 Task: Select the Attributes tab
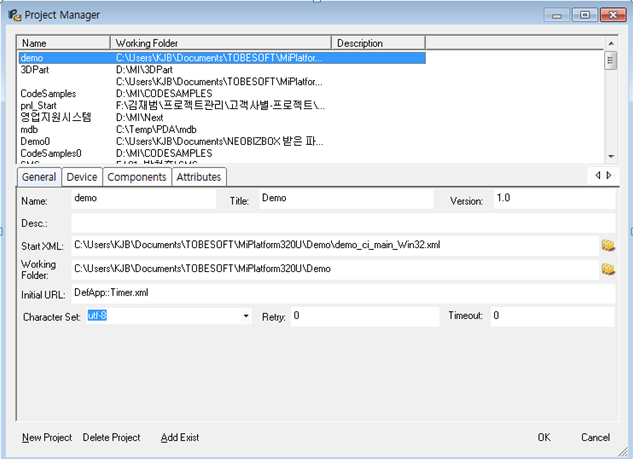tap(199, 177)
